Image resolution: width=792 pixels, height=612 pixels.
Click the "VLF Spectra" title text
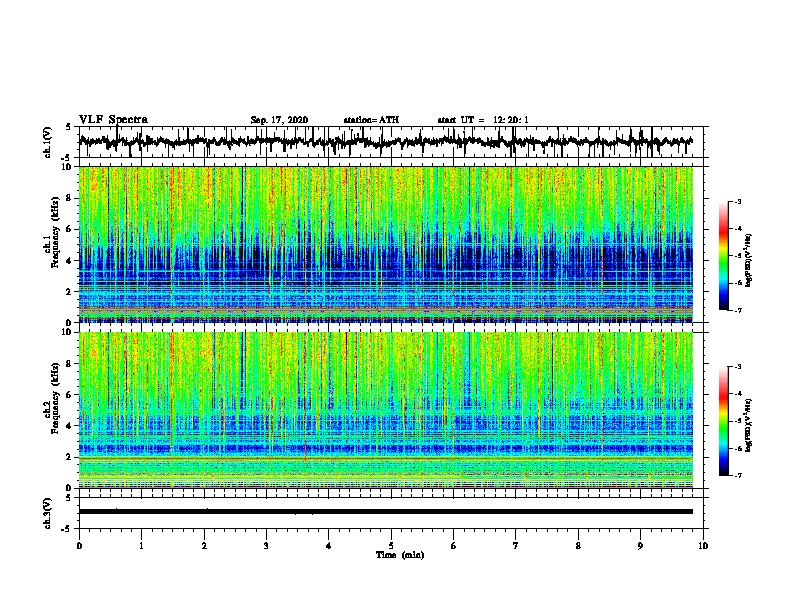click(x=113, y=120)
